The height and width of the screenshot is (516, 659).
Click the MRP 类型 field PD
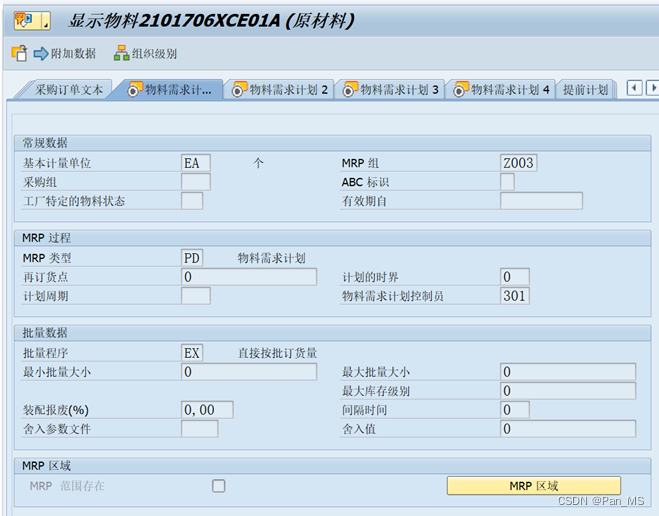(192, 258)
